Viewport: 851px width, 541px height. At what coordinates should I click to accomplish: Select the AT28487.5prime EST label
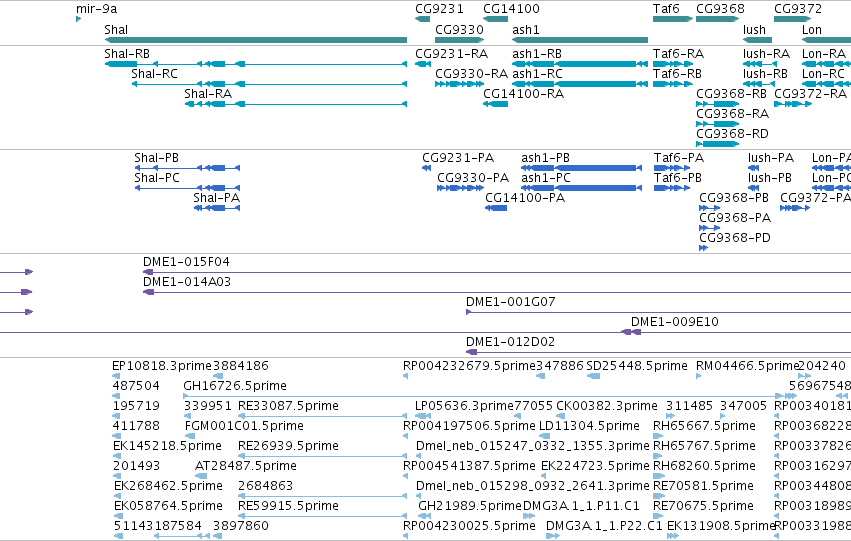(x=246, y=467)
